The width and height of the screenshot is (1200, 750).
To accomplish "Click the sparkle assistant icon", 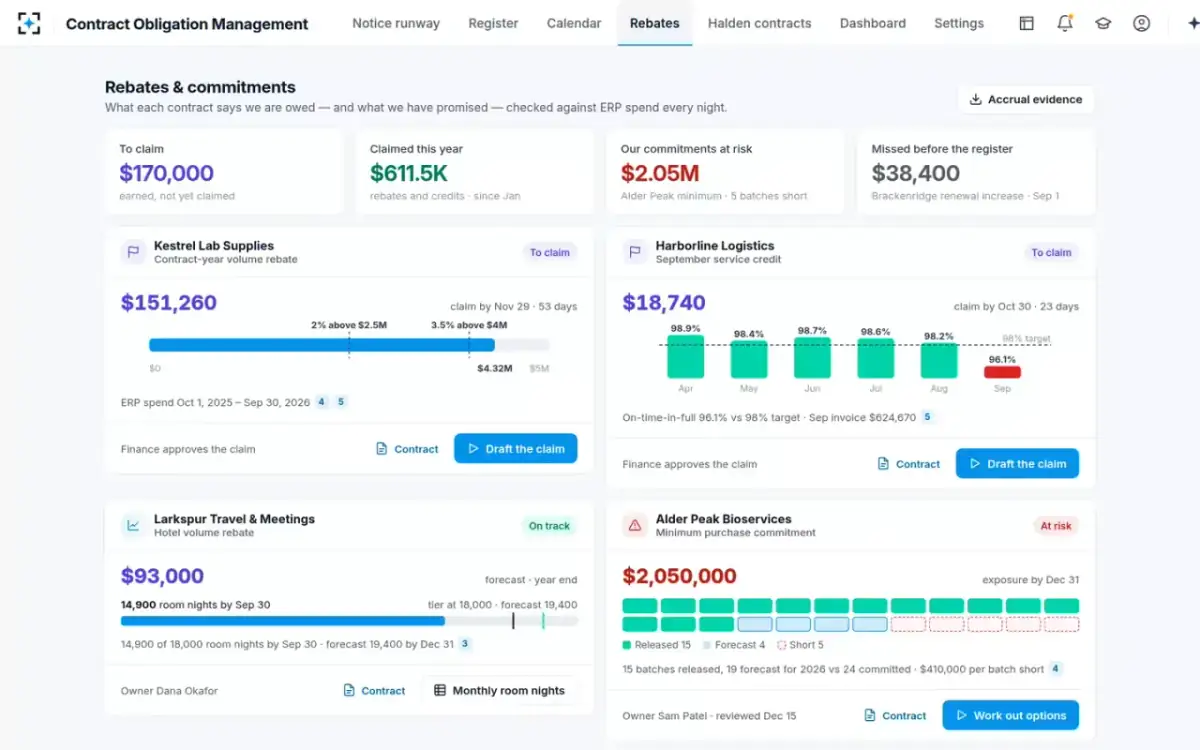I will coord(1192,23).
